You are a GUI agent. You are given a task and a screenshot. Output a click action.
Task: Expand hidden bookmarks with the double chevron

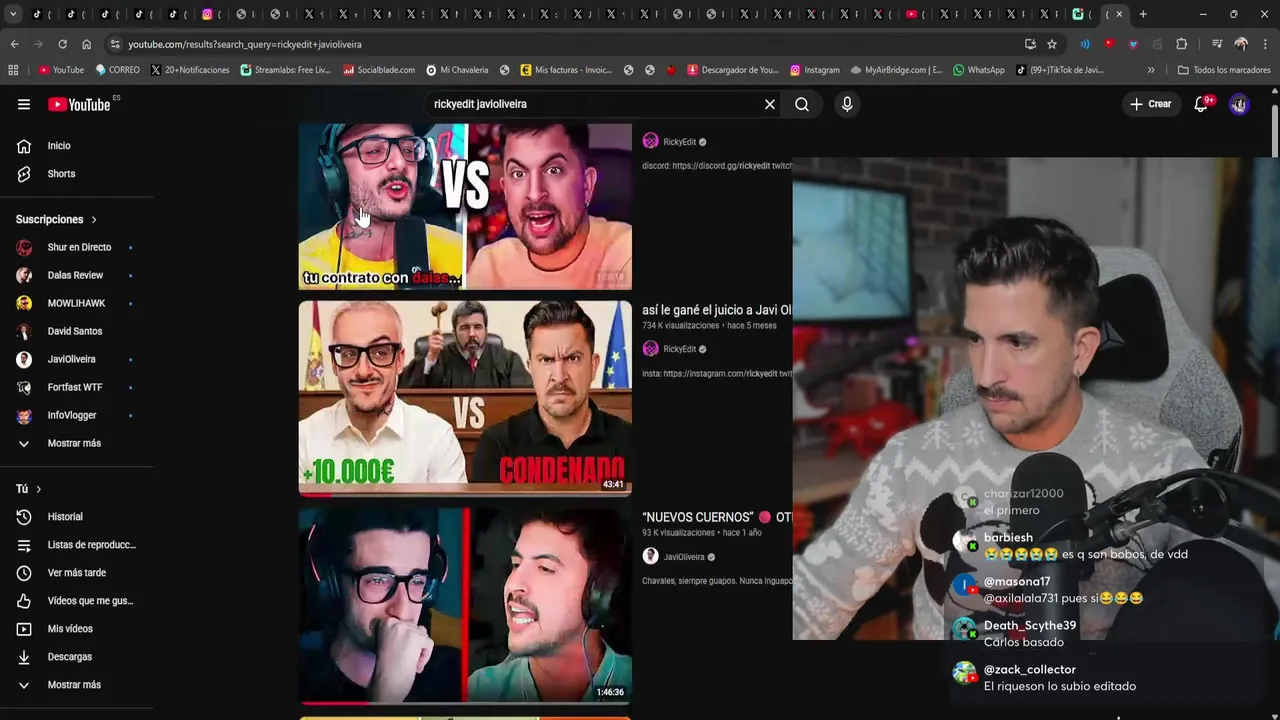pyautogui.click(x=1151, y=70)
